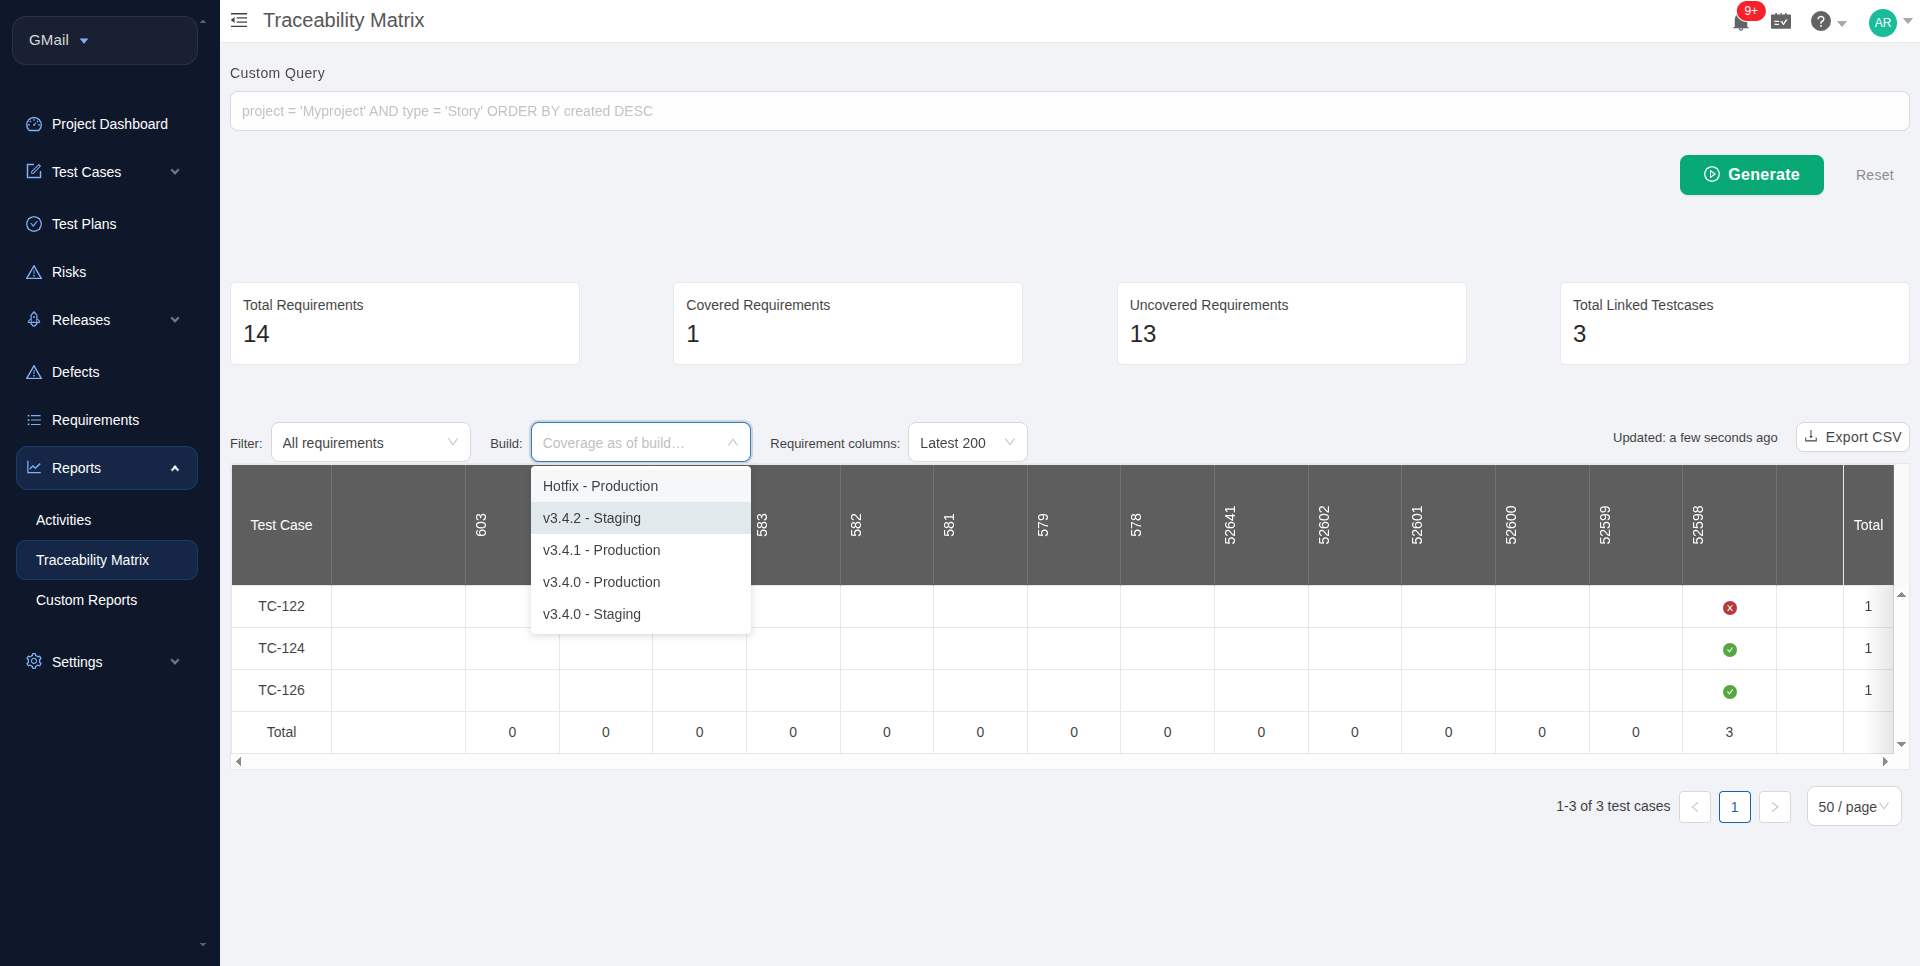Click the Export CSV download icon

pyautogui.click(x=1811, y=437)
